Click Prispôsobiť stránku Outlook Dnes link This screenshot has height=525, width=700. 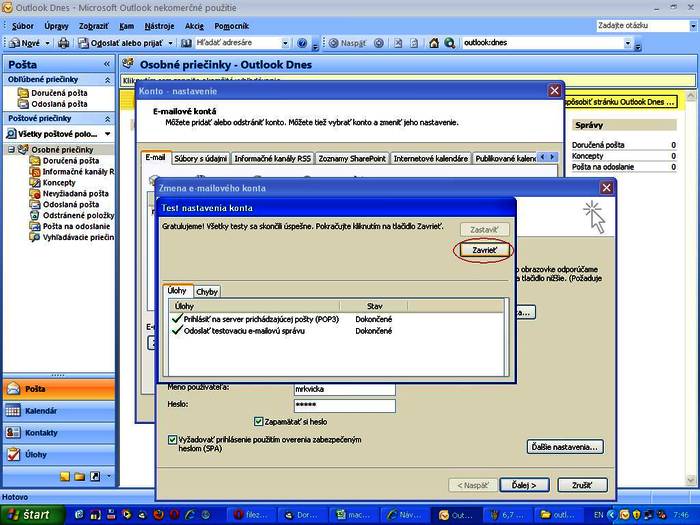click(x=621, y=102)
